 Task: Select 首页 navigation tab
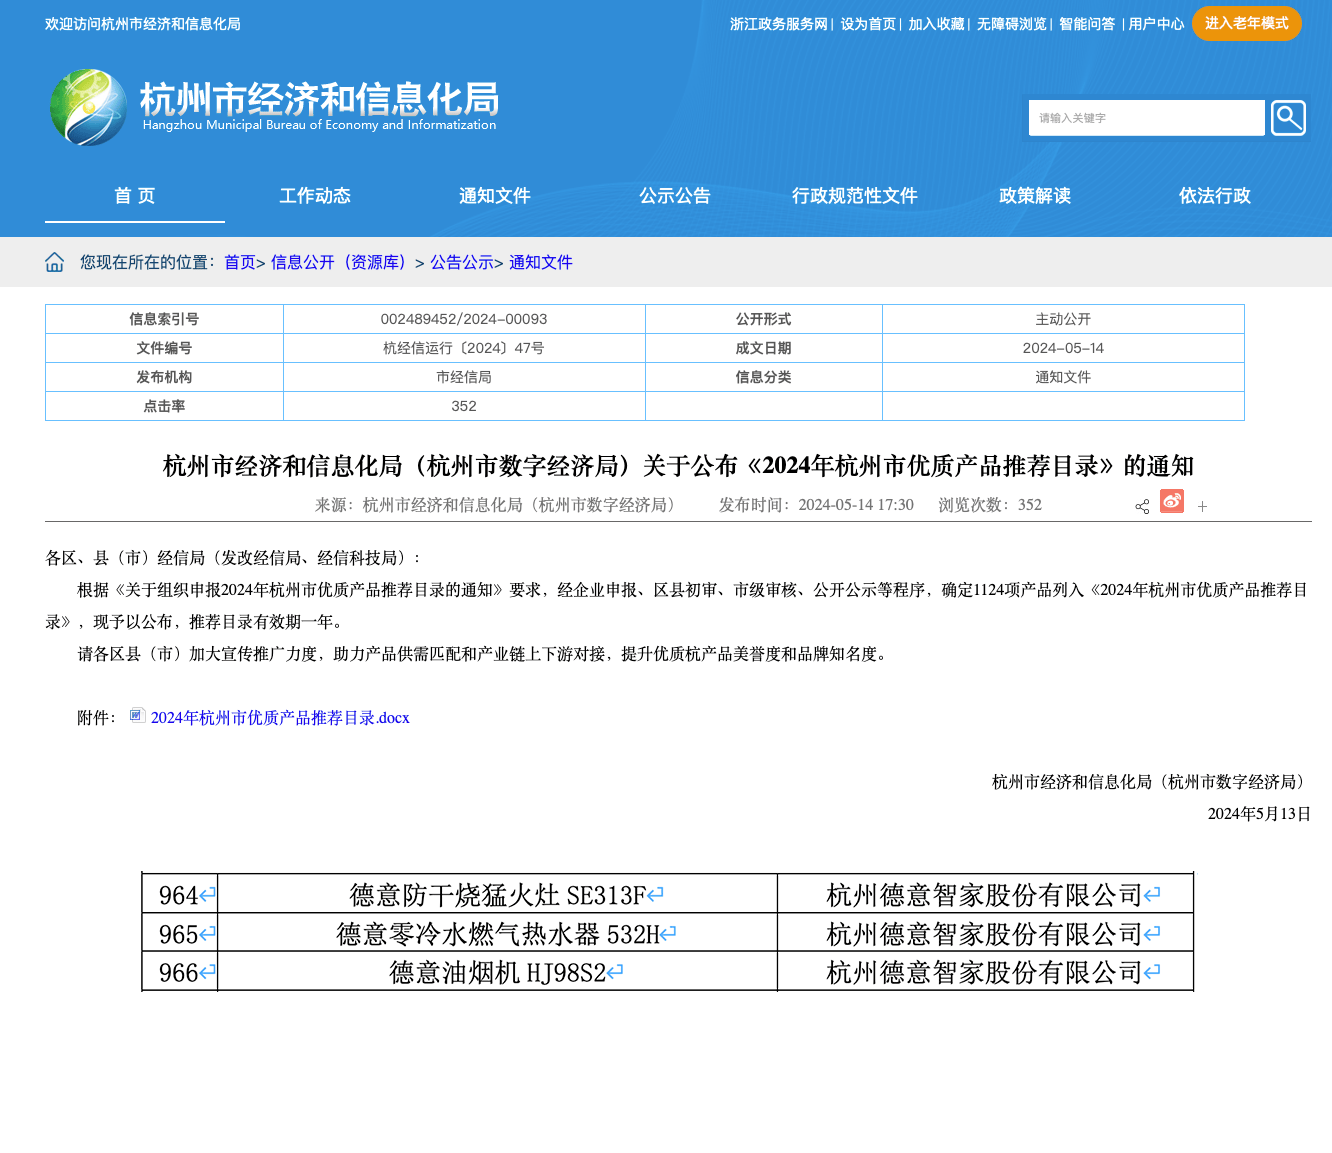pyautogui.click(x=135, y=196)
